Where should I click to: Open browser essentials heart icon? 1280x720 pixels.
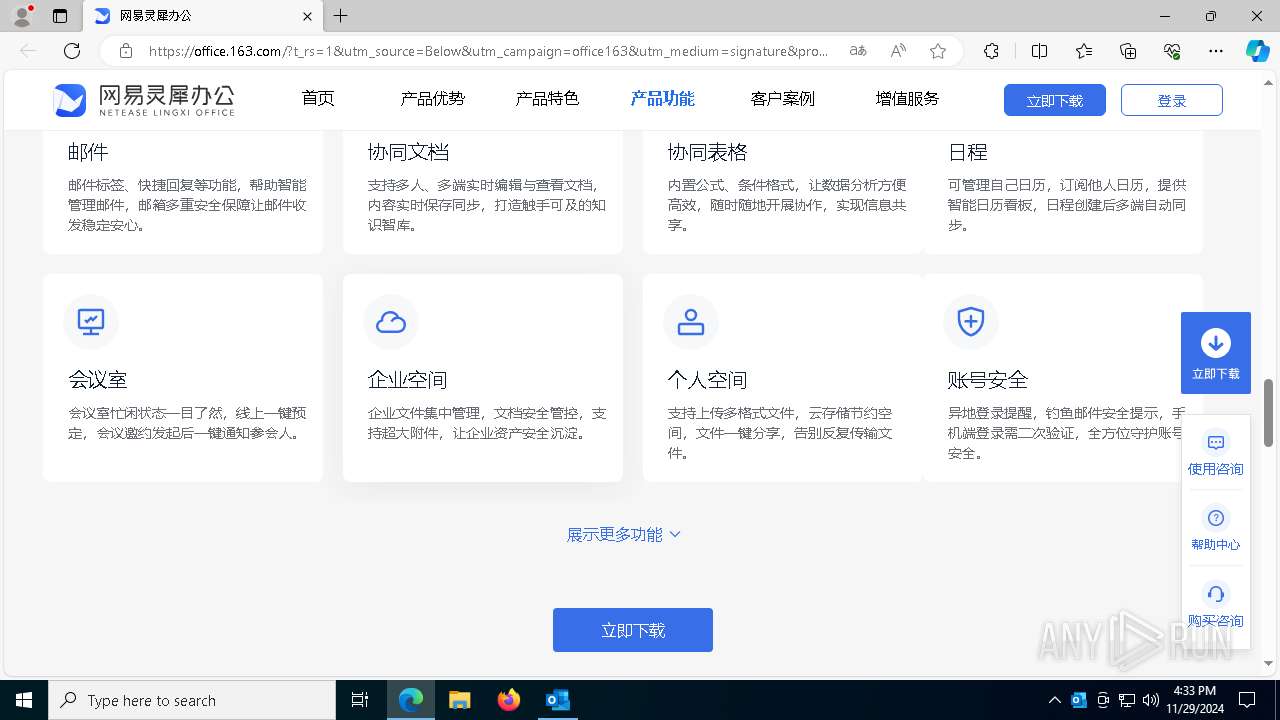click(x=1172, y=51)
